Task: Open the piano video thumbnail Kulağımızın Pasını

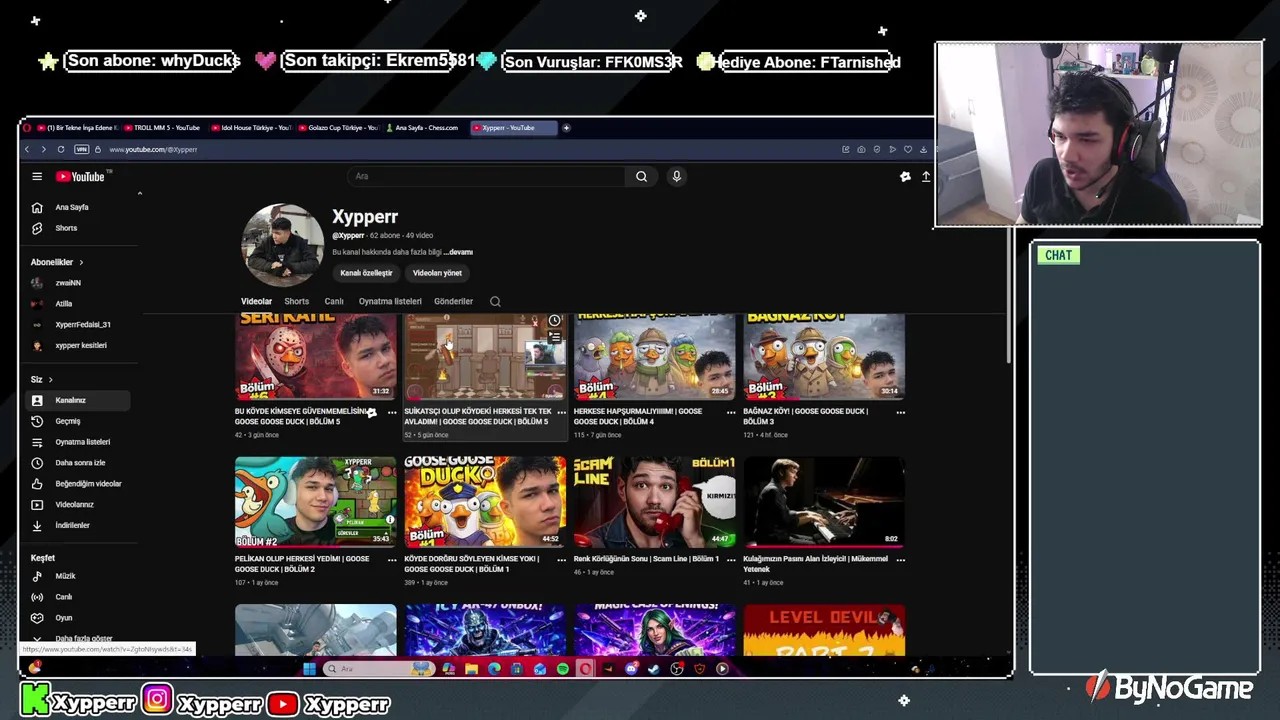Action: [x=824, y=502]
